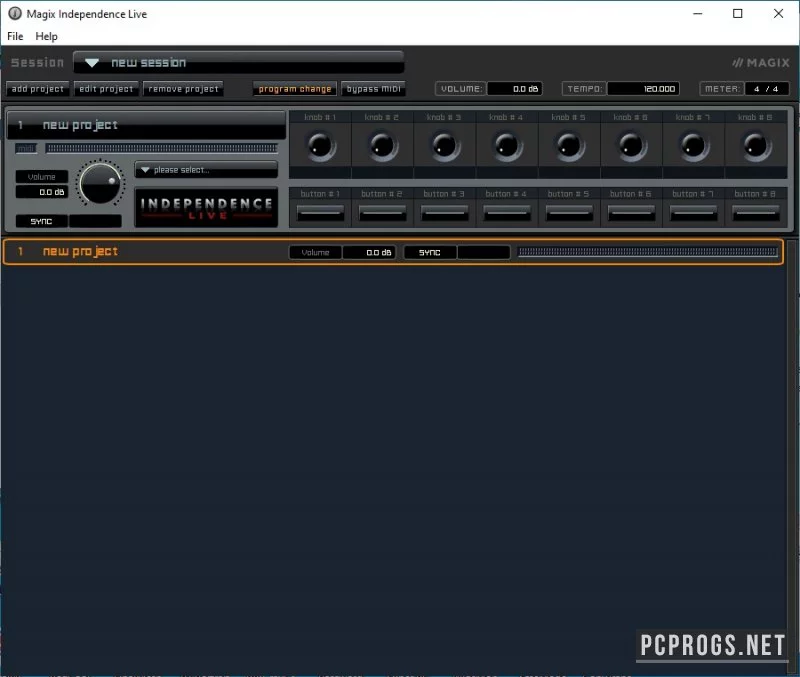Maximize the Magix Independence Live window

(x=738, y=14)
